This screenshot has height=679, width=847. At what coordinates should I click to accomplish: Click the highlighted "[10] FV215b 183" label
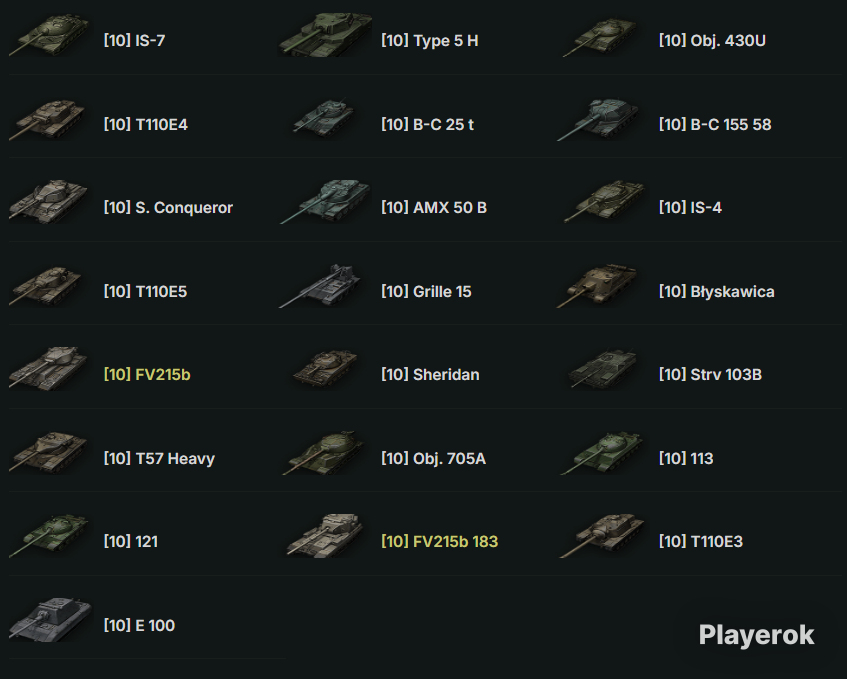tap(440, 541)
